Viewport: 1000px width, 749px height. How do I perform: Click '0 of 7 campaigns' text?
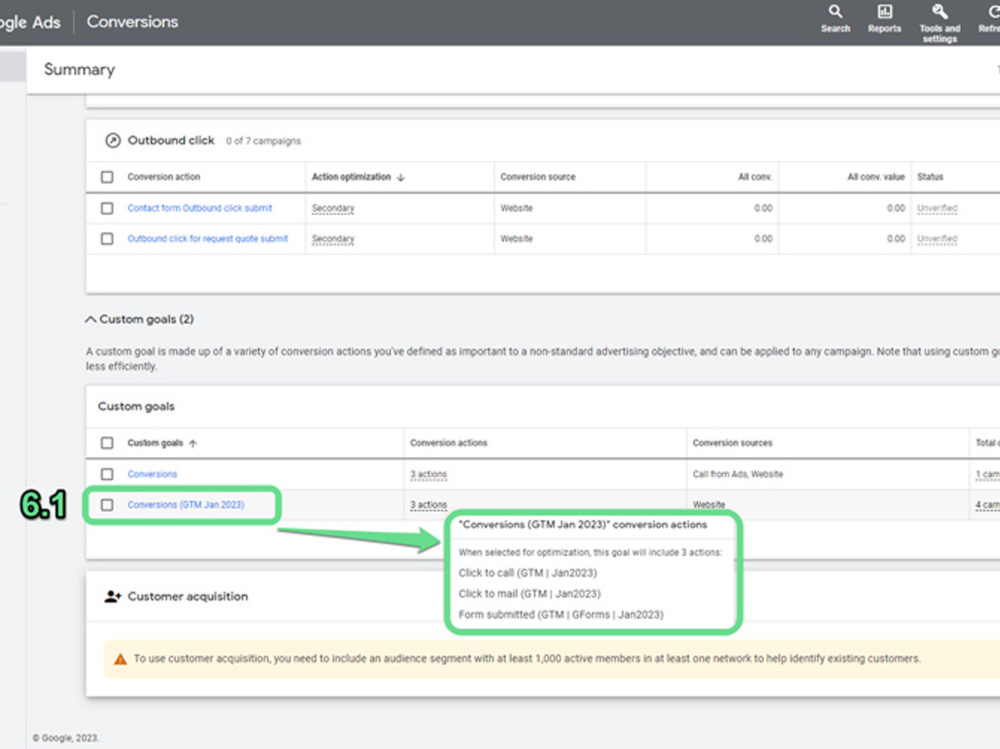point(263,141)
